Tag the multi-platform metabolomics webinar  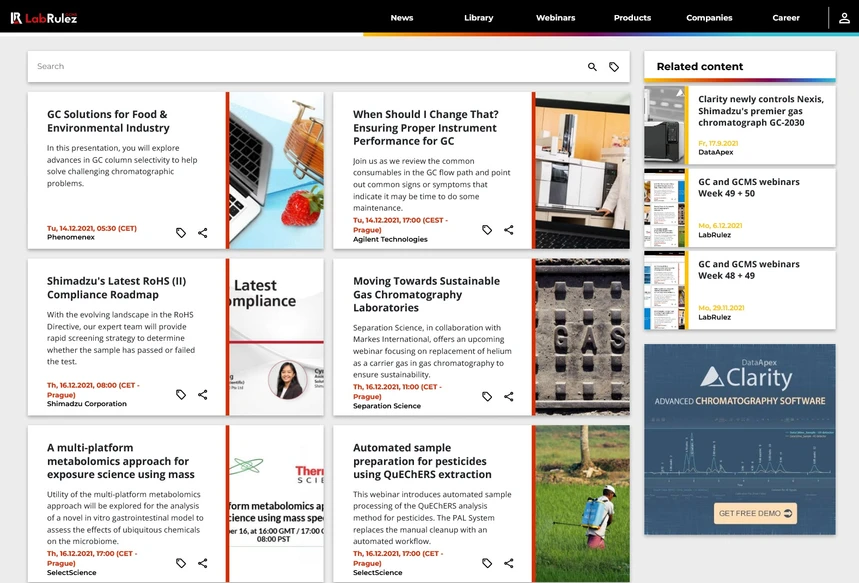coord(181,563)
